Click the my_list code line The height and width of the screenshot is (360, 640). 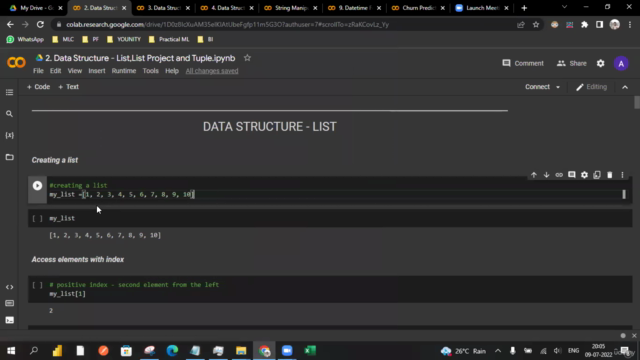click(x=122, y=195)
